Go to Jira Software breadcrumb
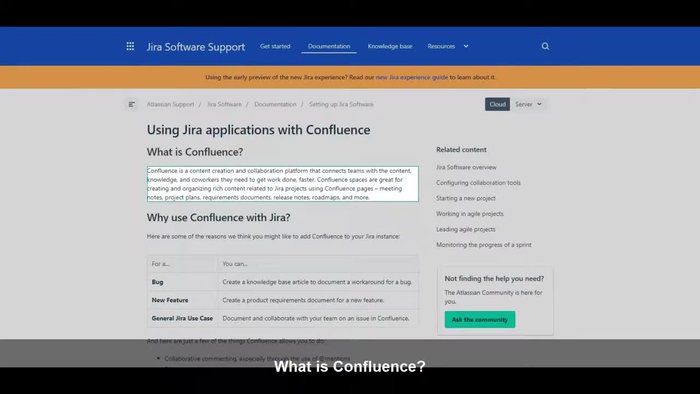 click(x=224, y=104)
